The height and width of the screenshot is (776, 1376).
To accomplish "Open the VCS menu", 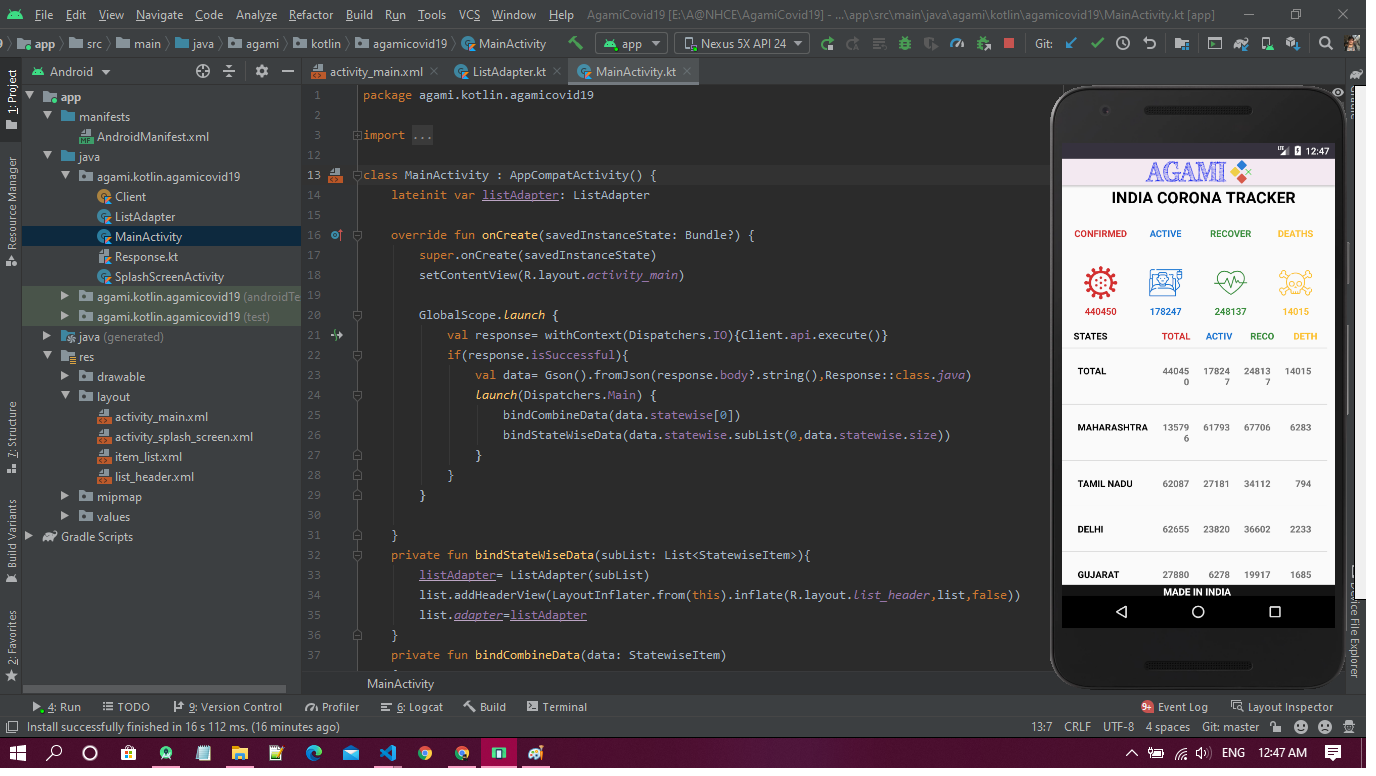I will (470, 15).
